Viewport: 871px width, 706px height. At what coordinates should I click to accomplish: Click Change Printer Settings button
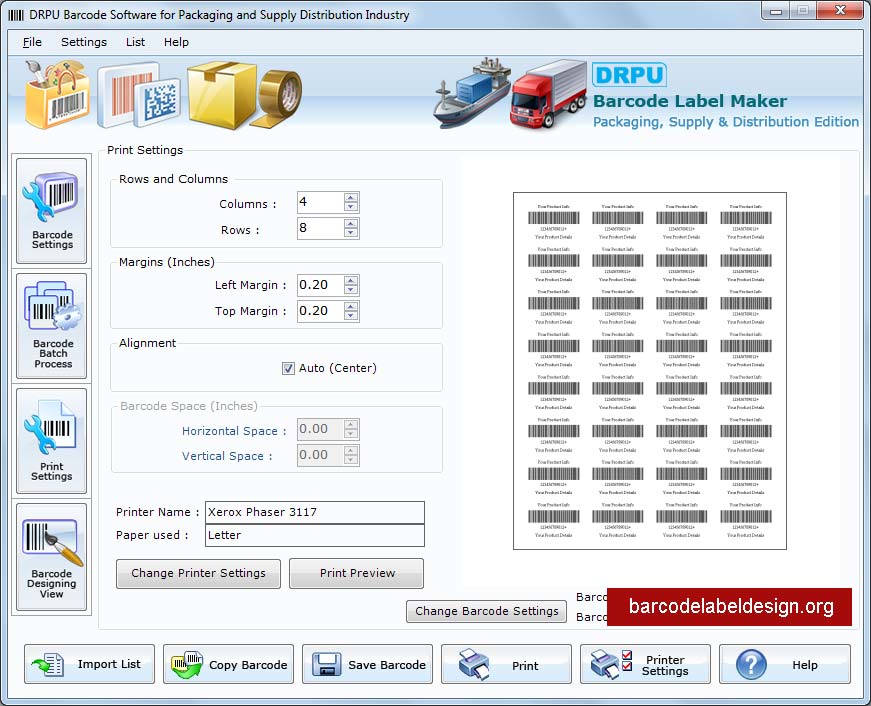[x=198, y=573]
